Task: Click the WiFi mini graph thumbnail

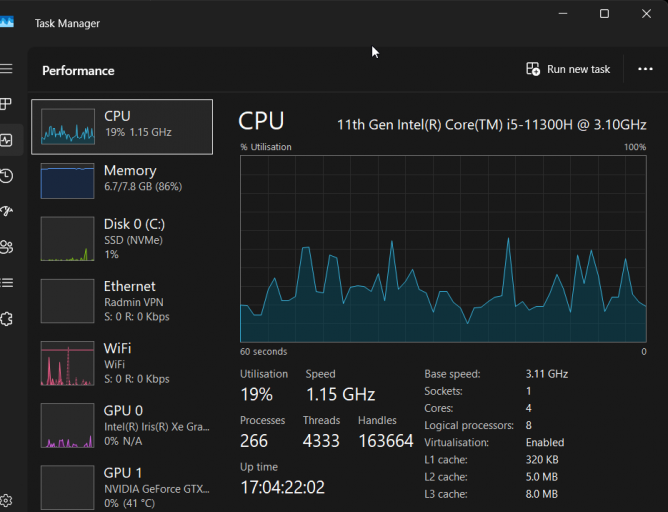Action: [x=68, y=363]
